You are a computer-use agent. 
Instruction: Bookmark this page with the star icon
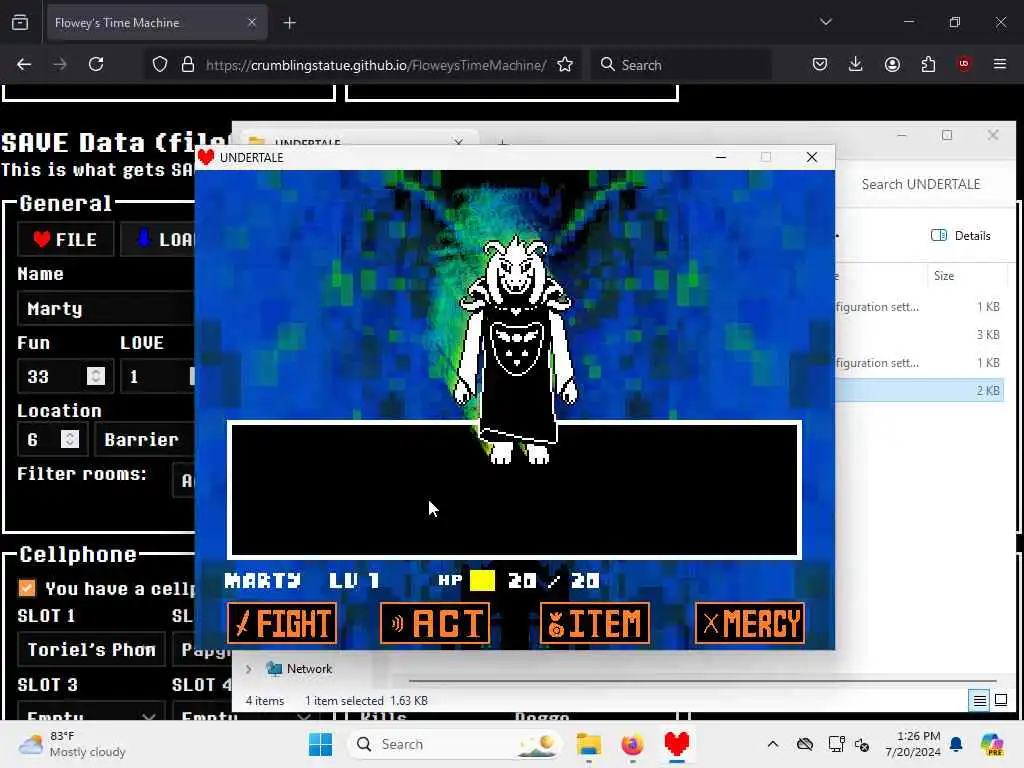(565, 65)
